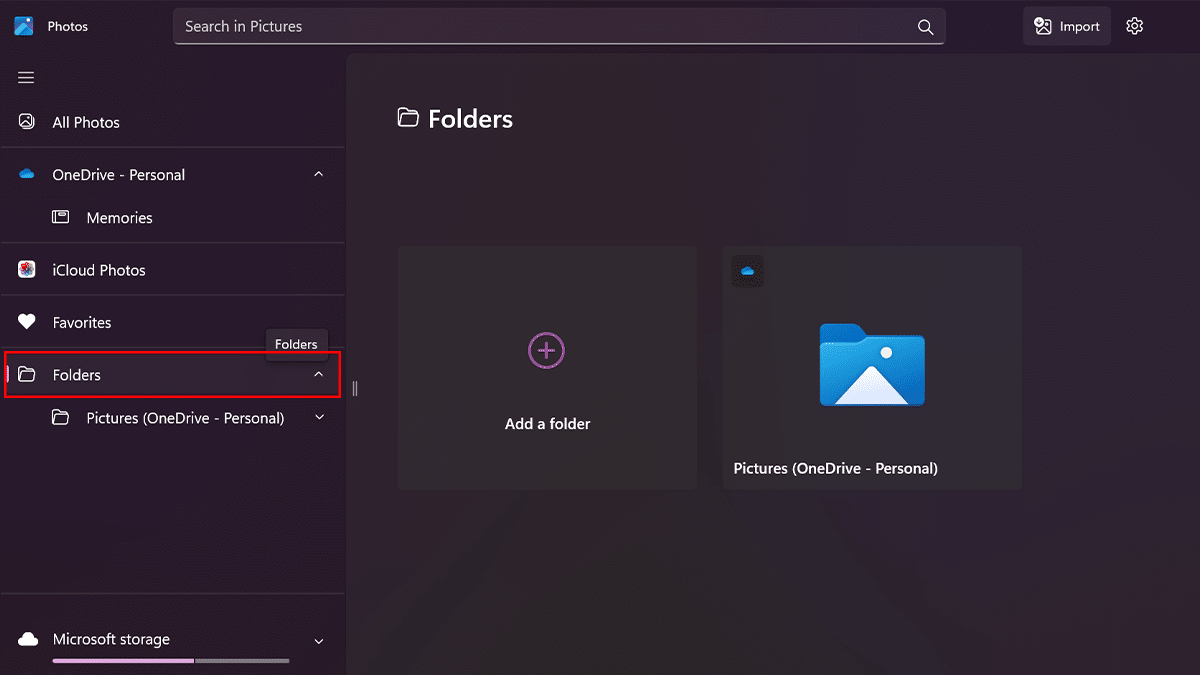Click the Microsoft storage usage bar
This screenshot has width=1200, height=675.
click(x=171, y=661)
